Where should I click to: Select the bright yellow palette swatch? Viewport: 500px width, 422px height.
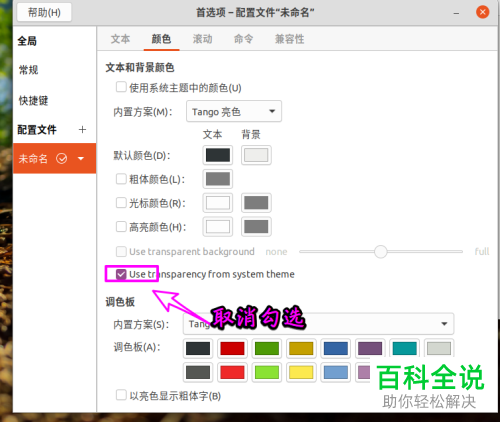(301, 372)
